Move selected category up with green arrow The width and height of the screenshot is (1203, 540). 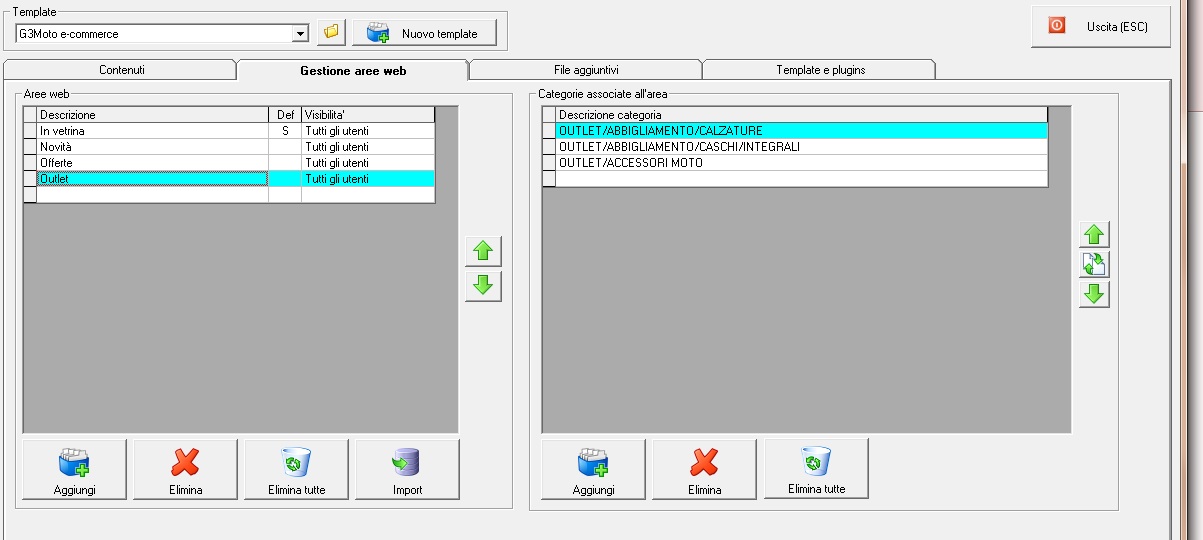tap(1094, 235)
